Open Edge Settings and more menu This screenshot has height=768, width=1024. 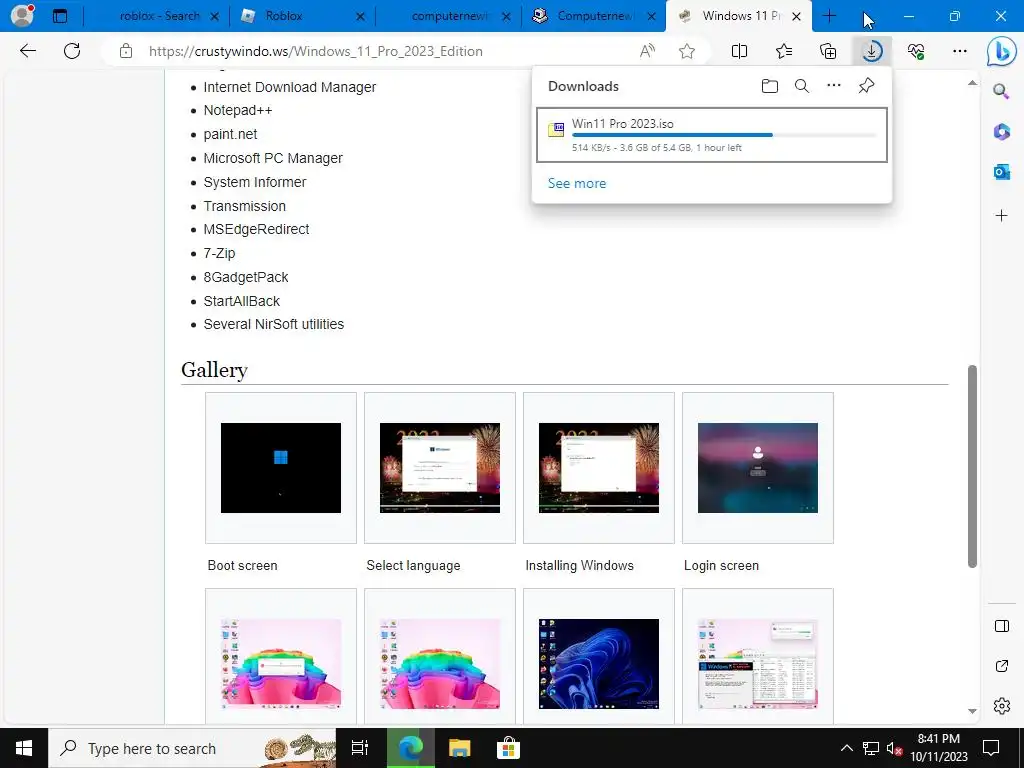(959, 51)
